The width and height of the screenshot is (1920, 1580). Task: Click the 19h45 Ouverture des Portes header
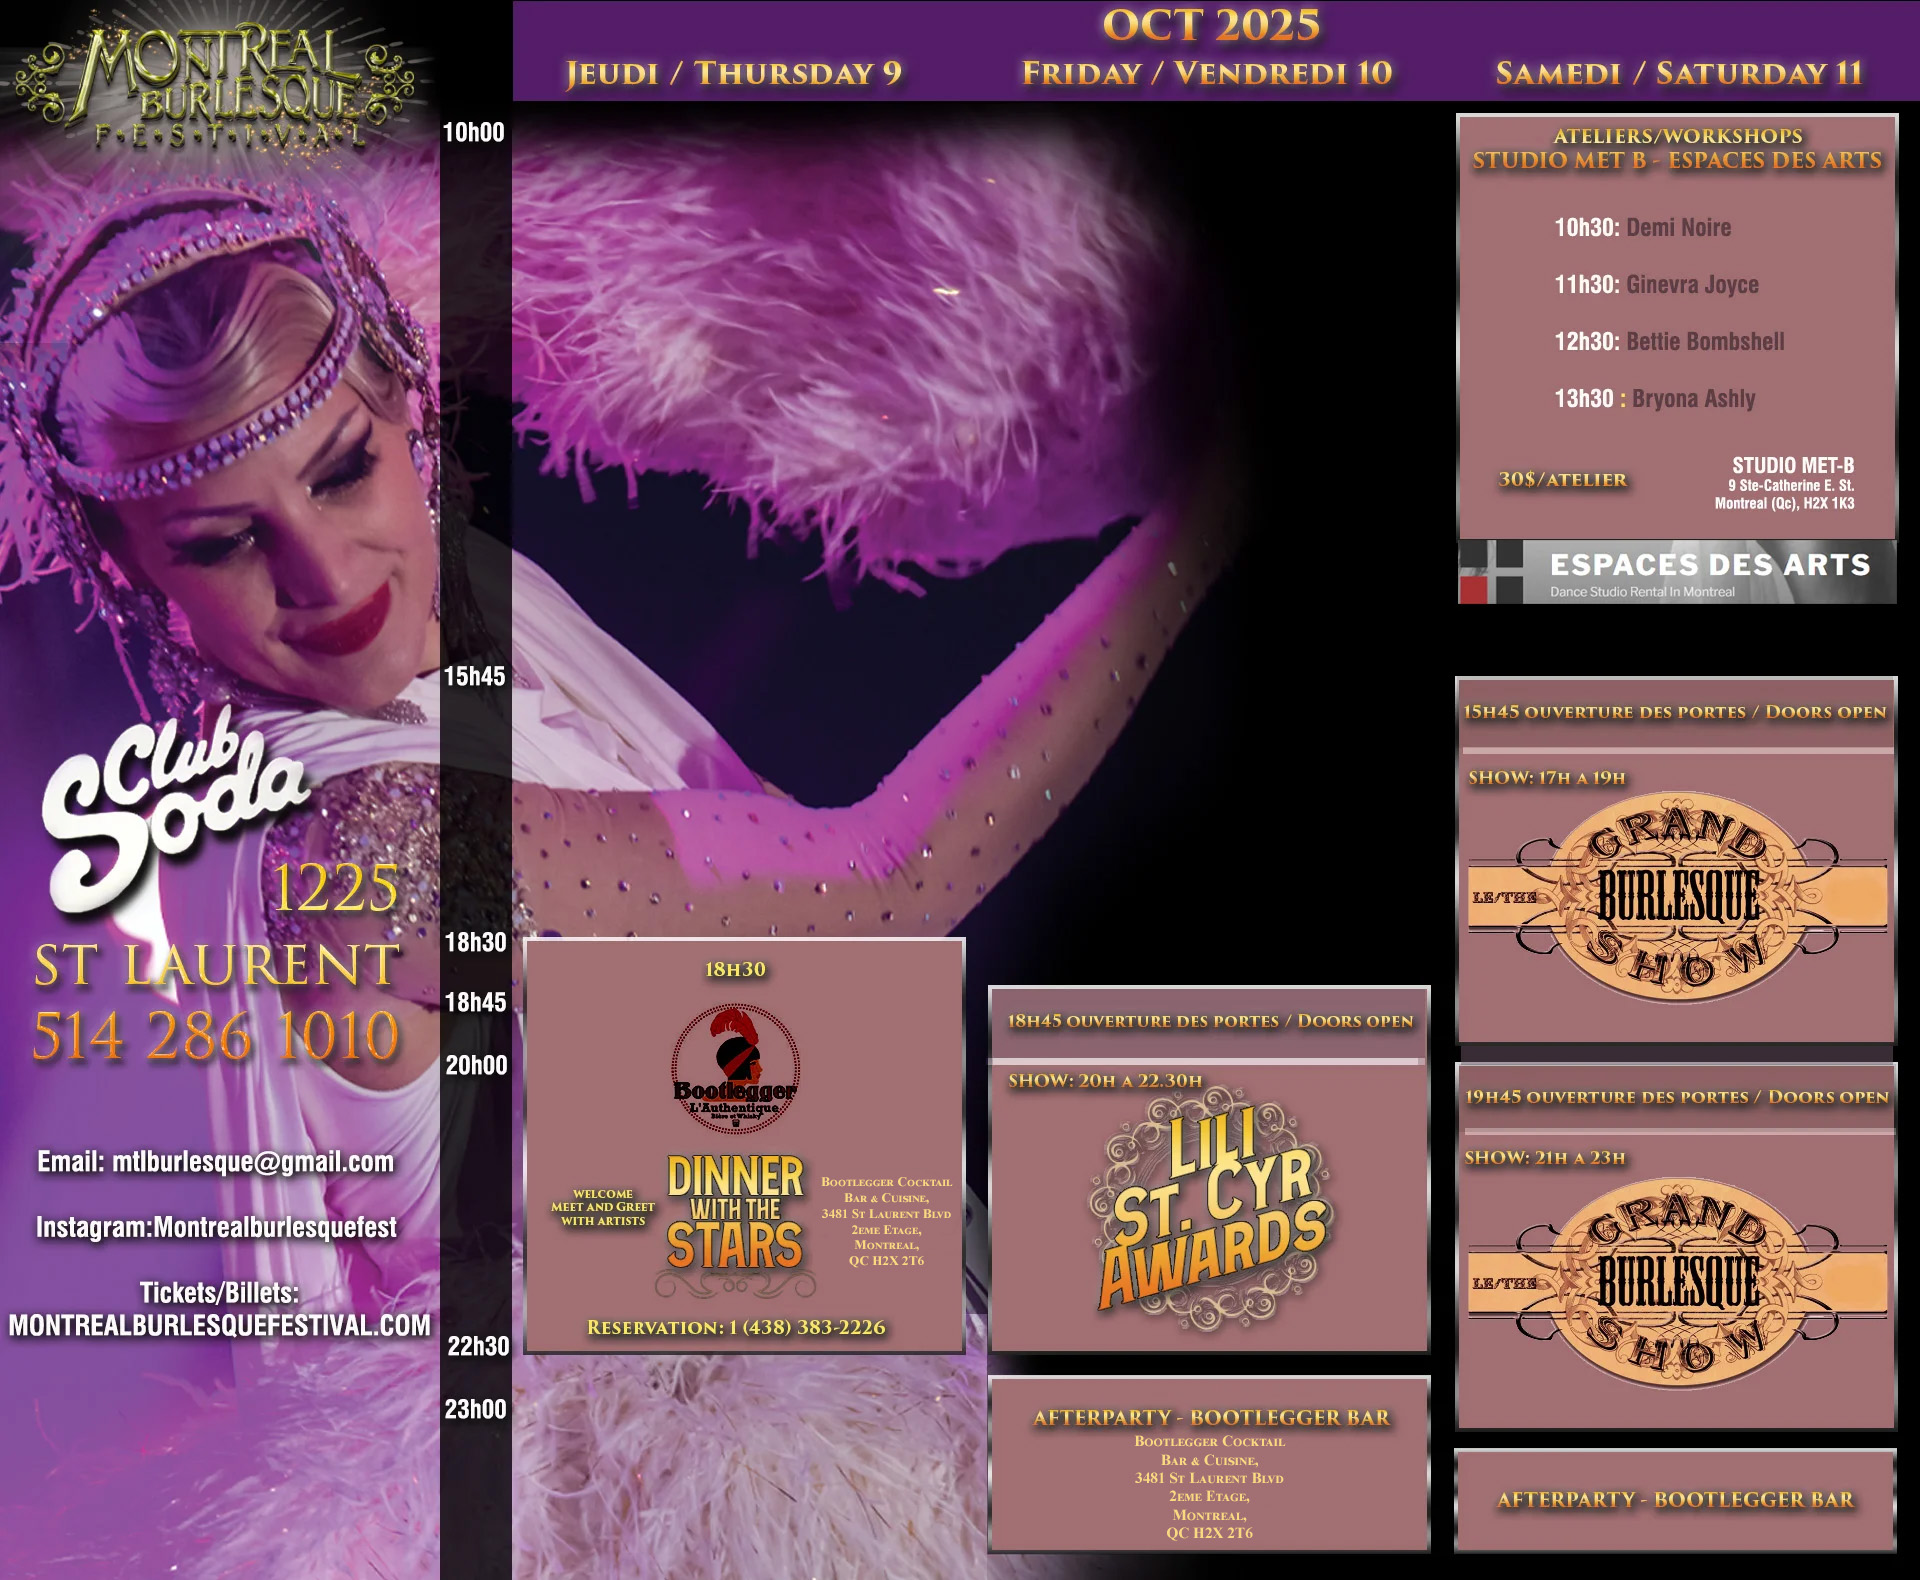pos(1677,1097)
